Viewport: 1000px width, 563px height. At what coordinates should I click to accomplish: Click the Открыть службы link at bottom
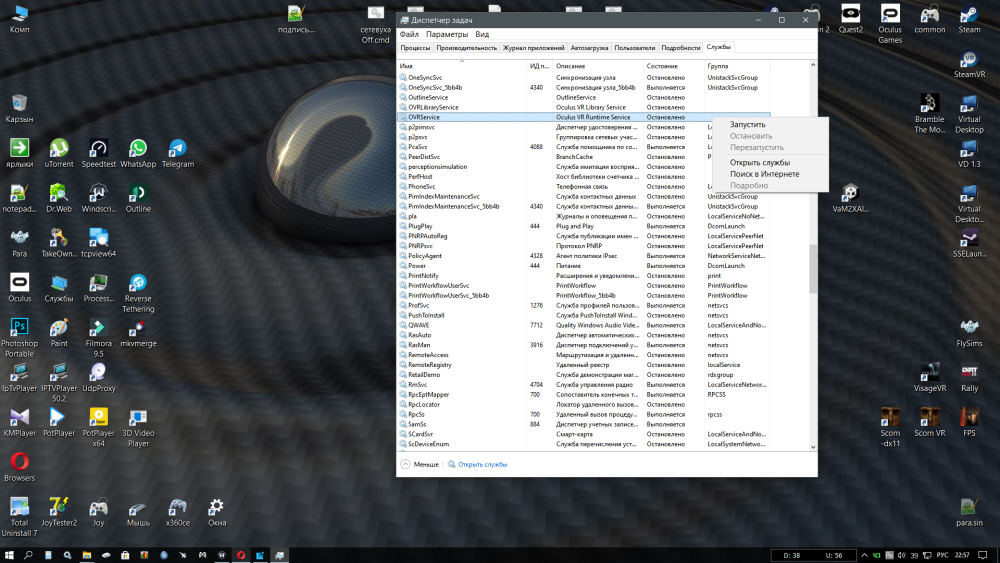[482, 464]
